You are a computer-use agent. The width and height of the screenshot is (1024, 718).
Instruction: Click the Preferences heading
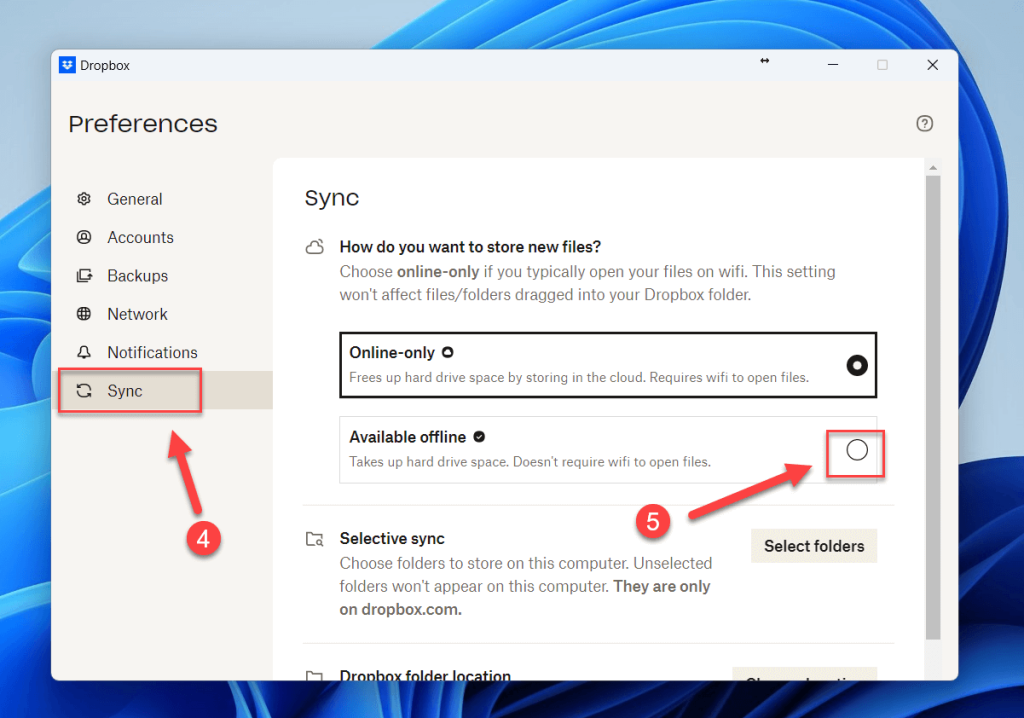[x=143, y=123]
